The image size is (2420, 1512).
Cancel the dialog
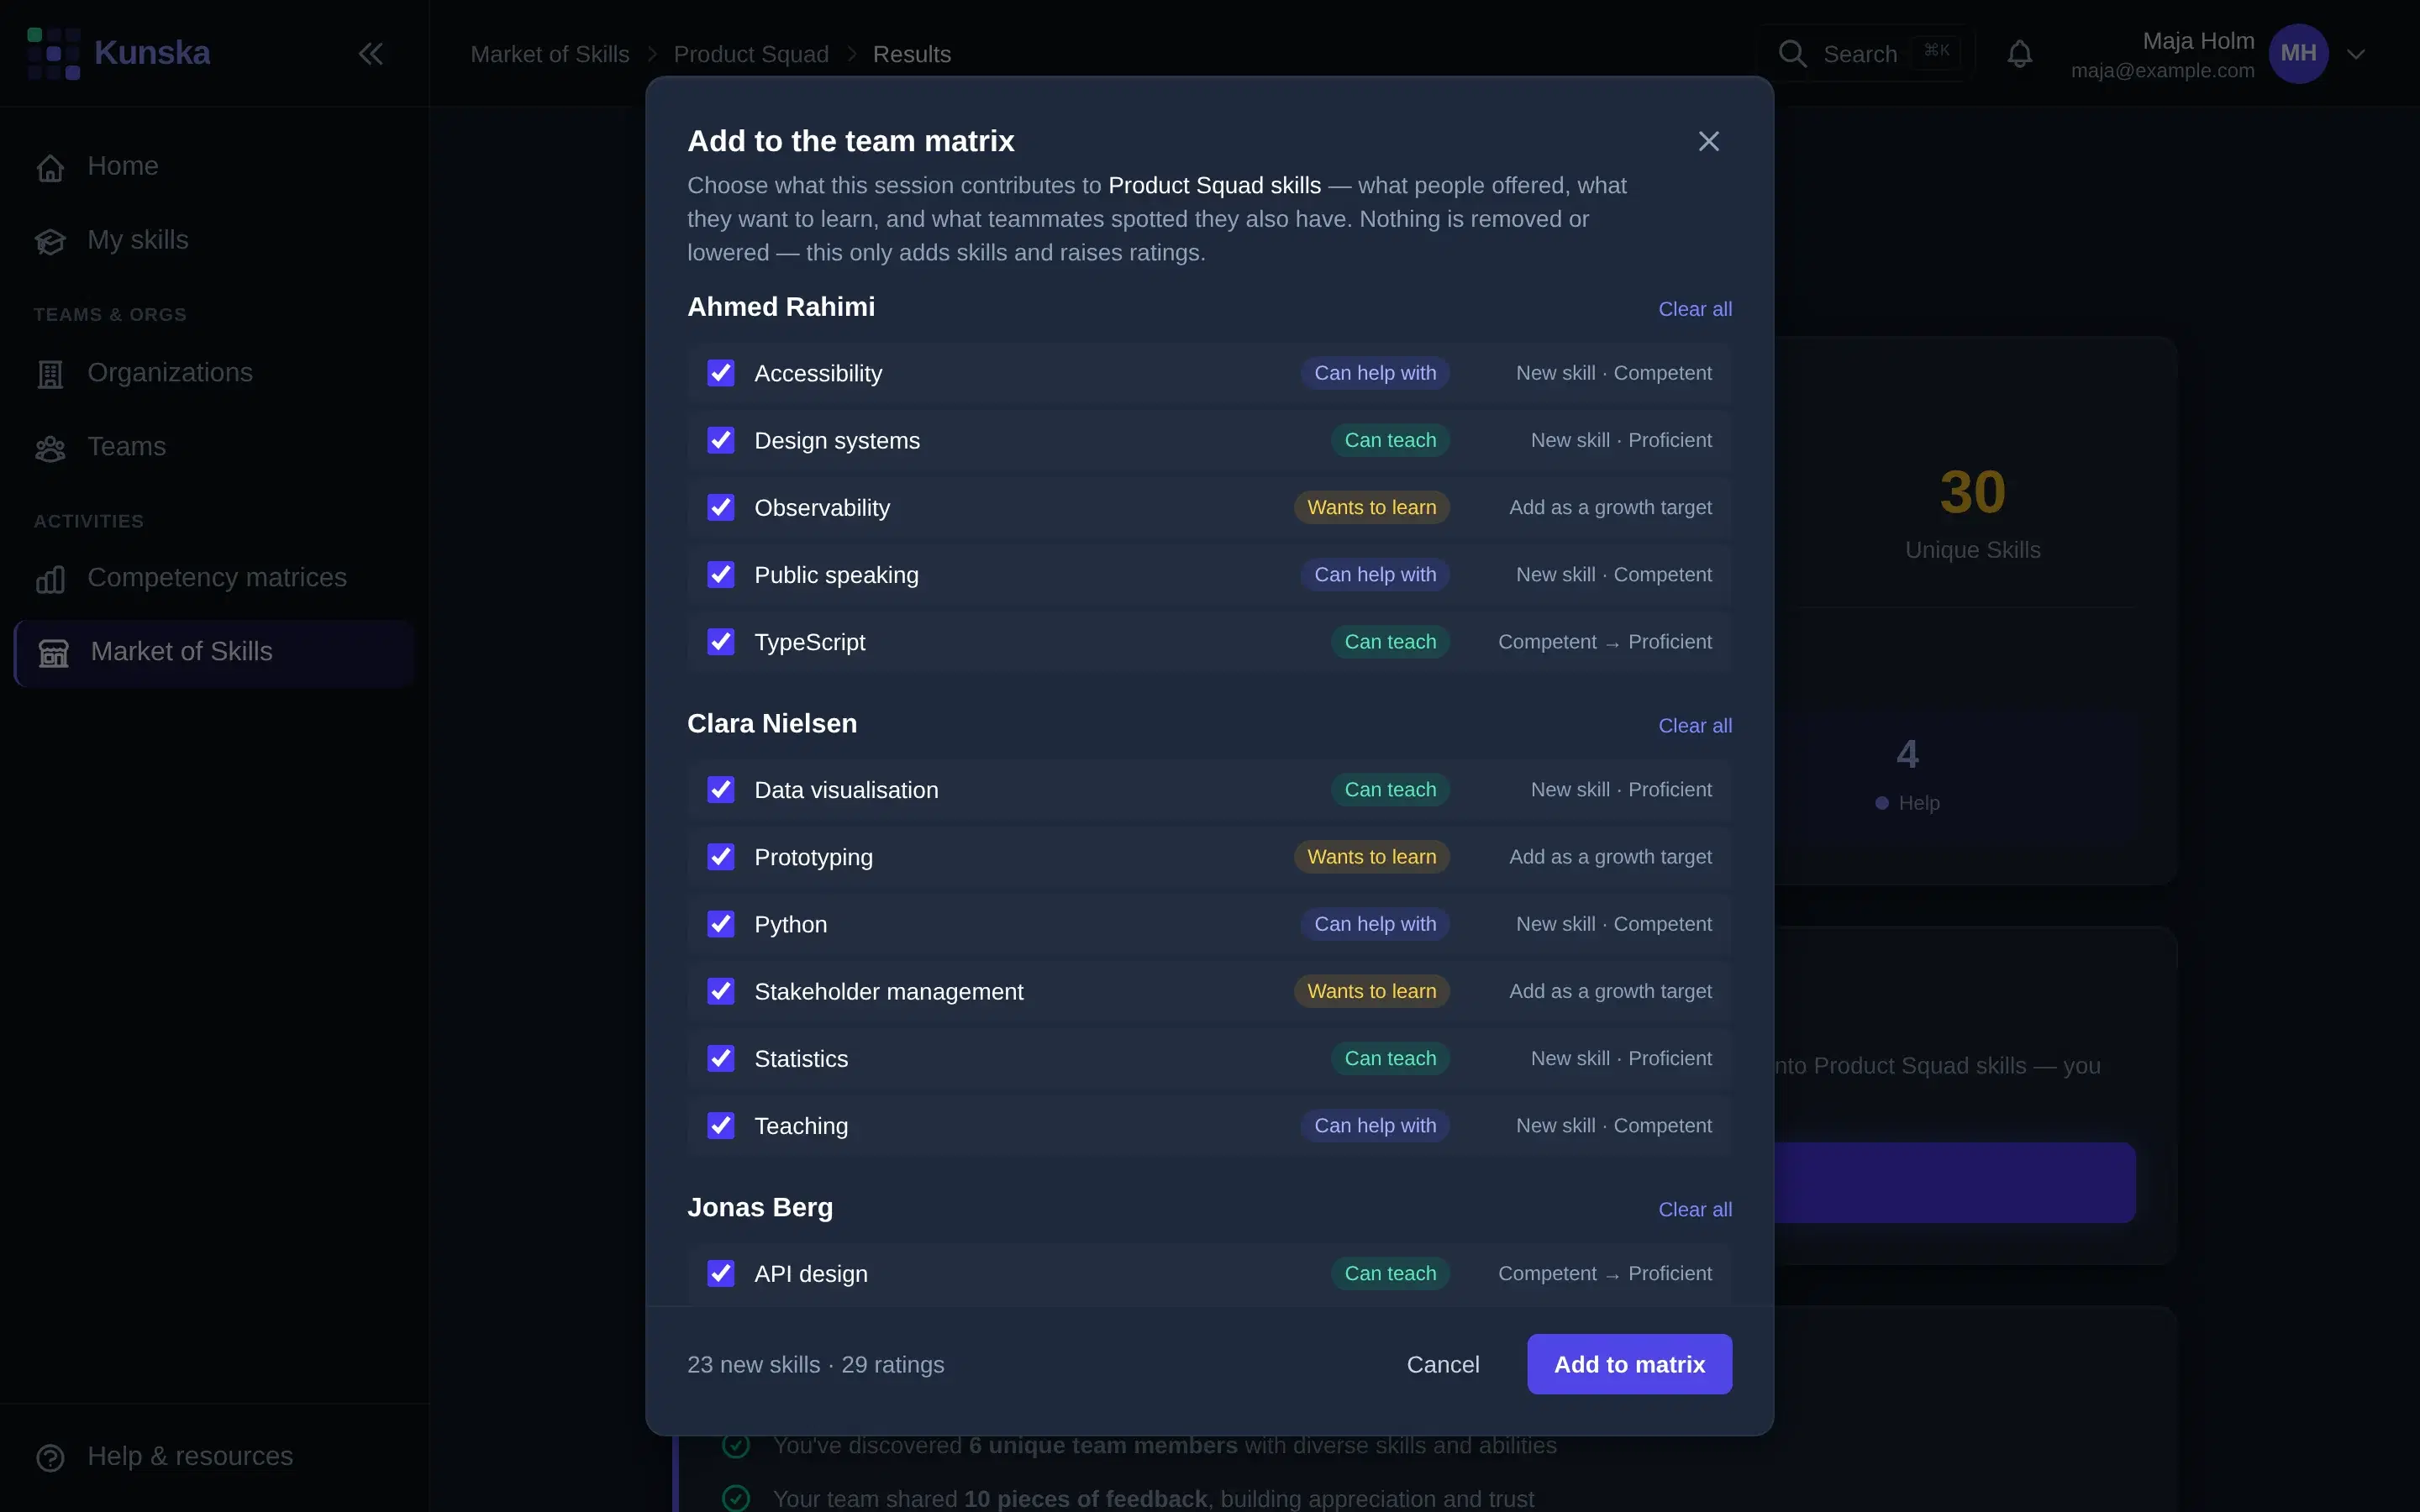[x=1442, y=1364]
